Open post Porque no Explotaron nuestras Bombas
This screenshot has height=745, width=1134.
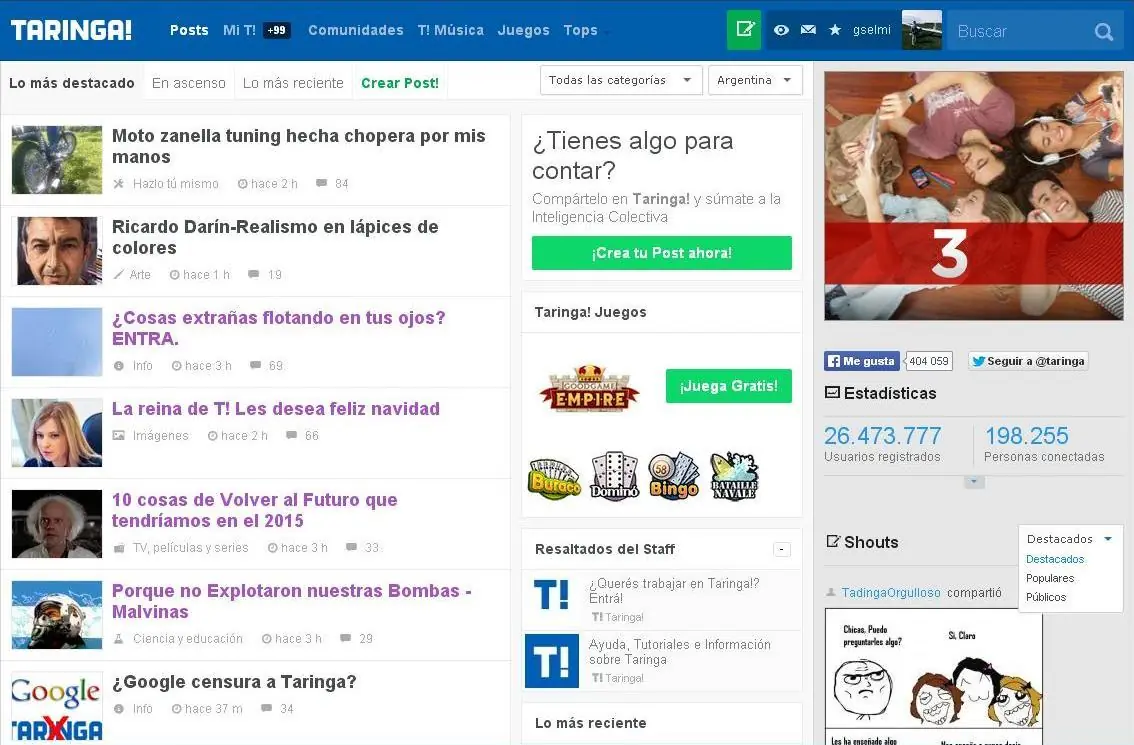[x=291, y=601]
